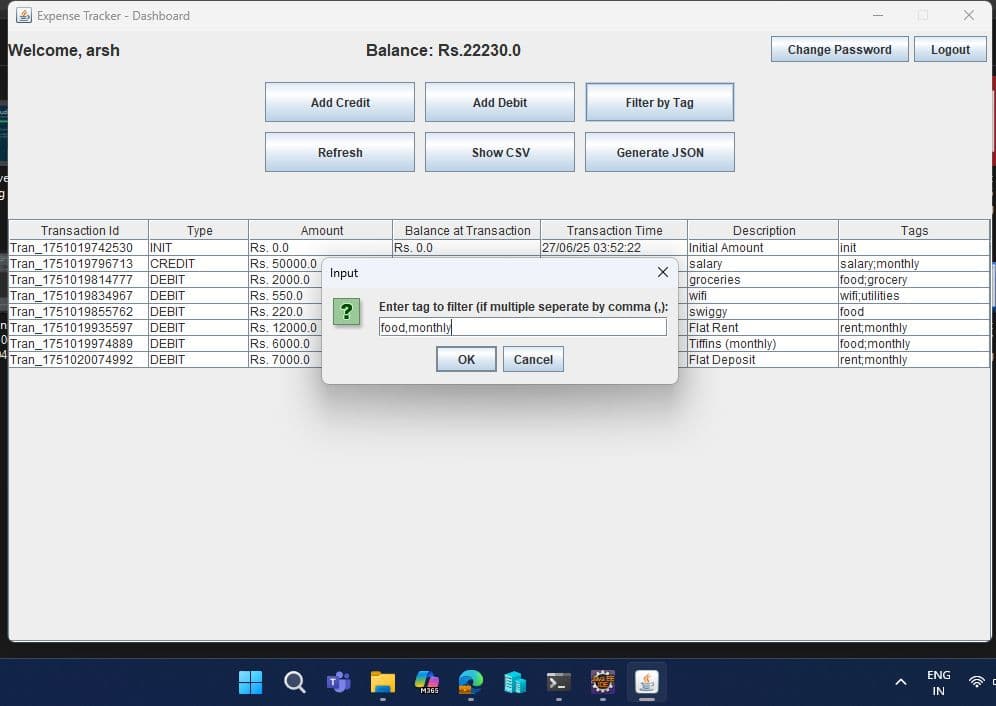This screenshot has width=996, height=706.
Task: Select cell Tran_1751019935597
Action: 79,327
